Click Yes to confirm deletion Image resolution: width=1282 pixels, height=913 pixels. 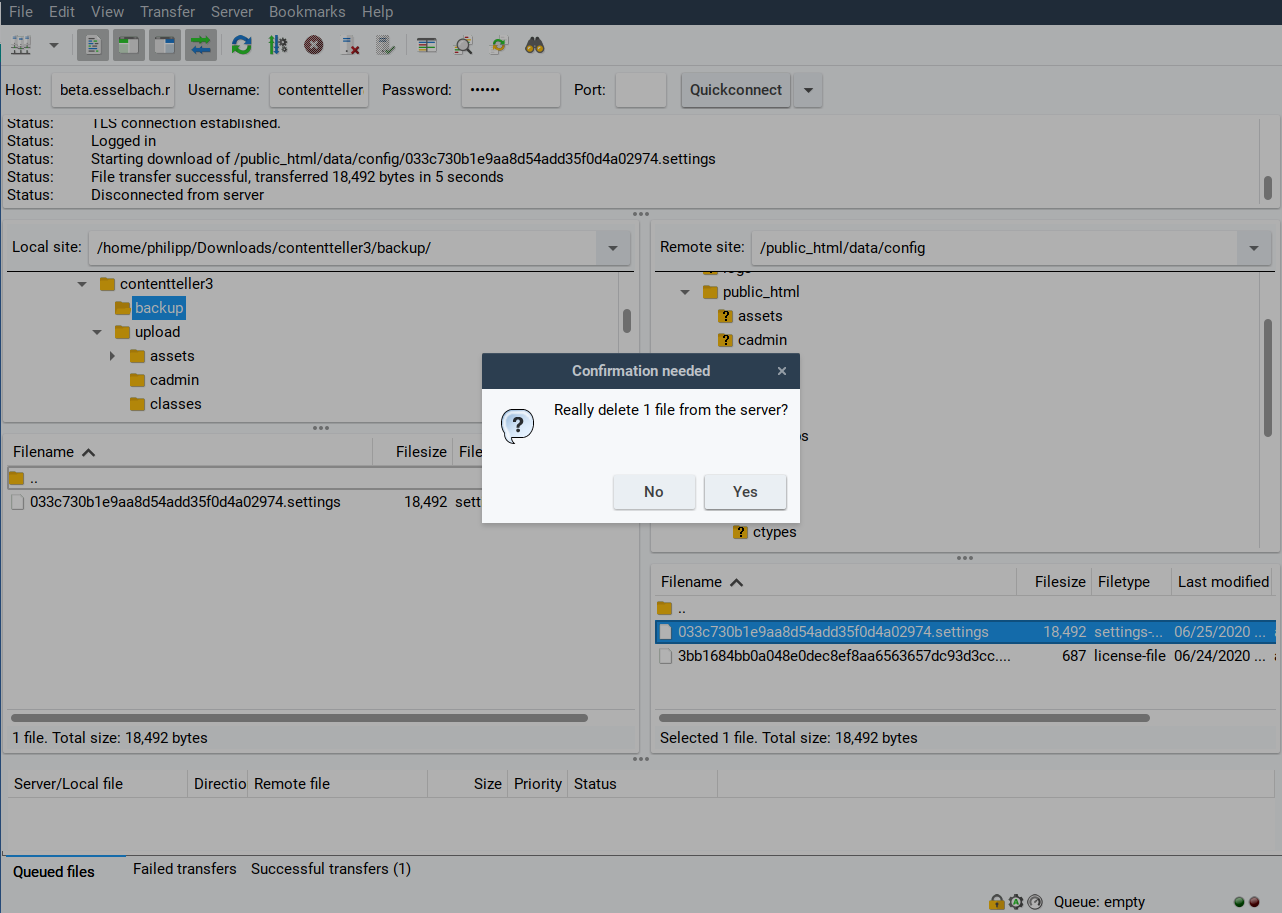(x=745, y=492)
